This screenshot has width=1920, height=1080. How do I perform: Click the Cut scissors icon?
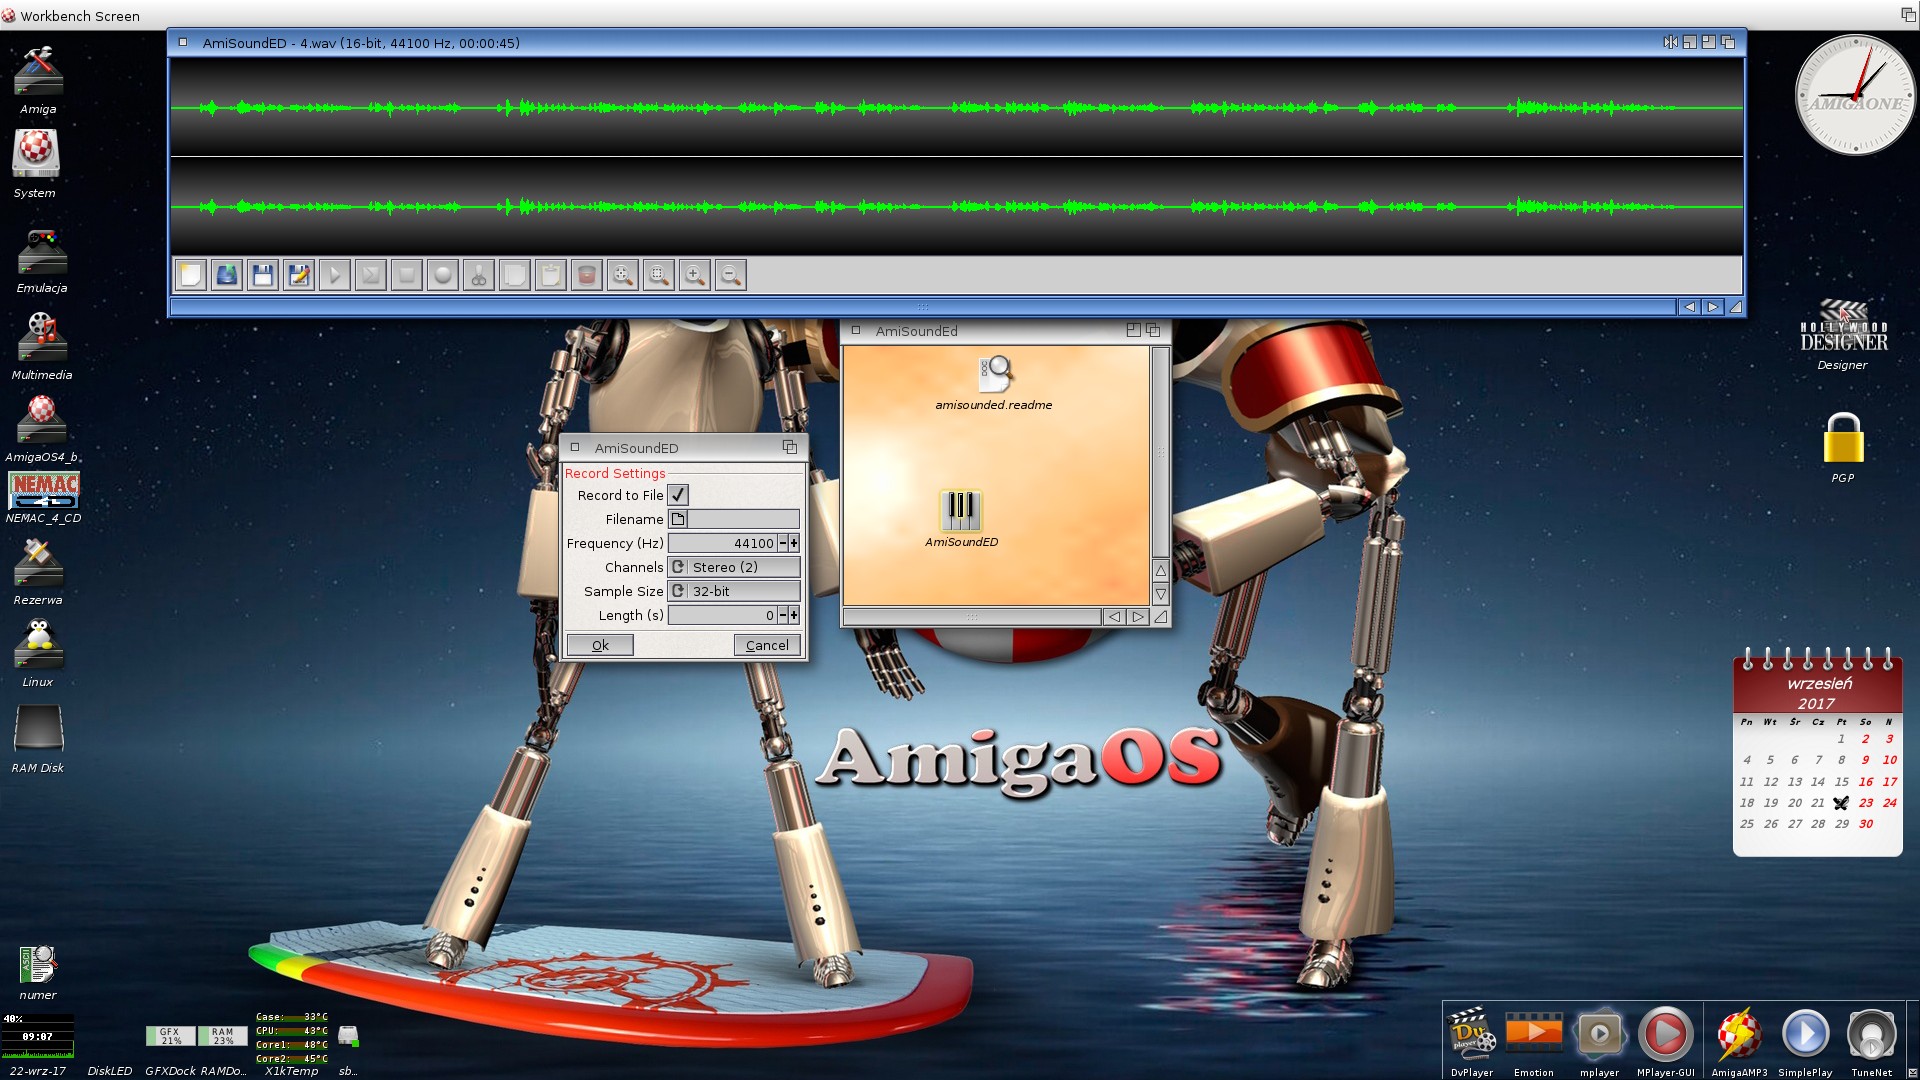click(x=479, y=275)
